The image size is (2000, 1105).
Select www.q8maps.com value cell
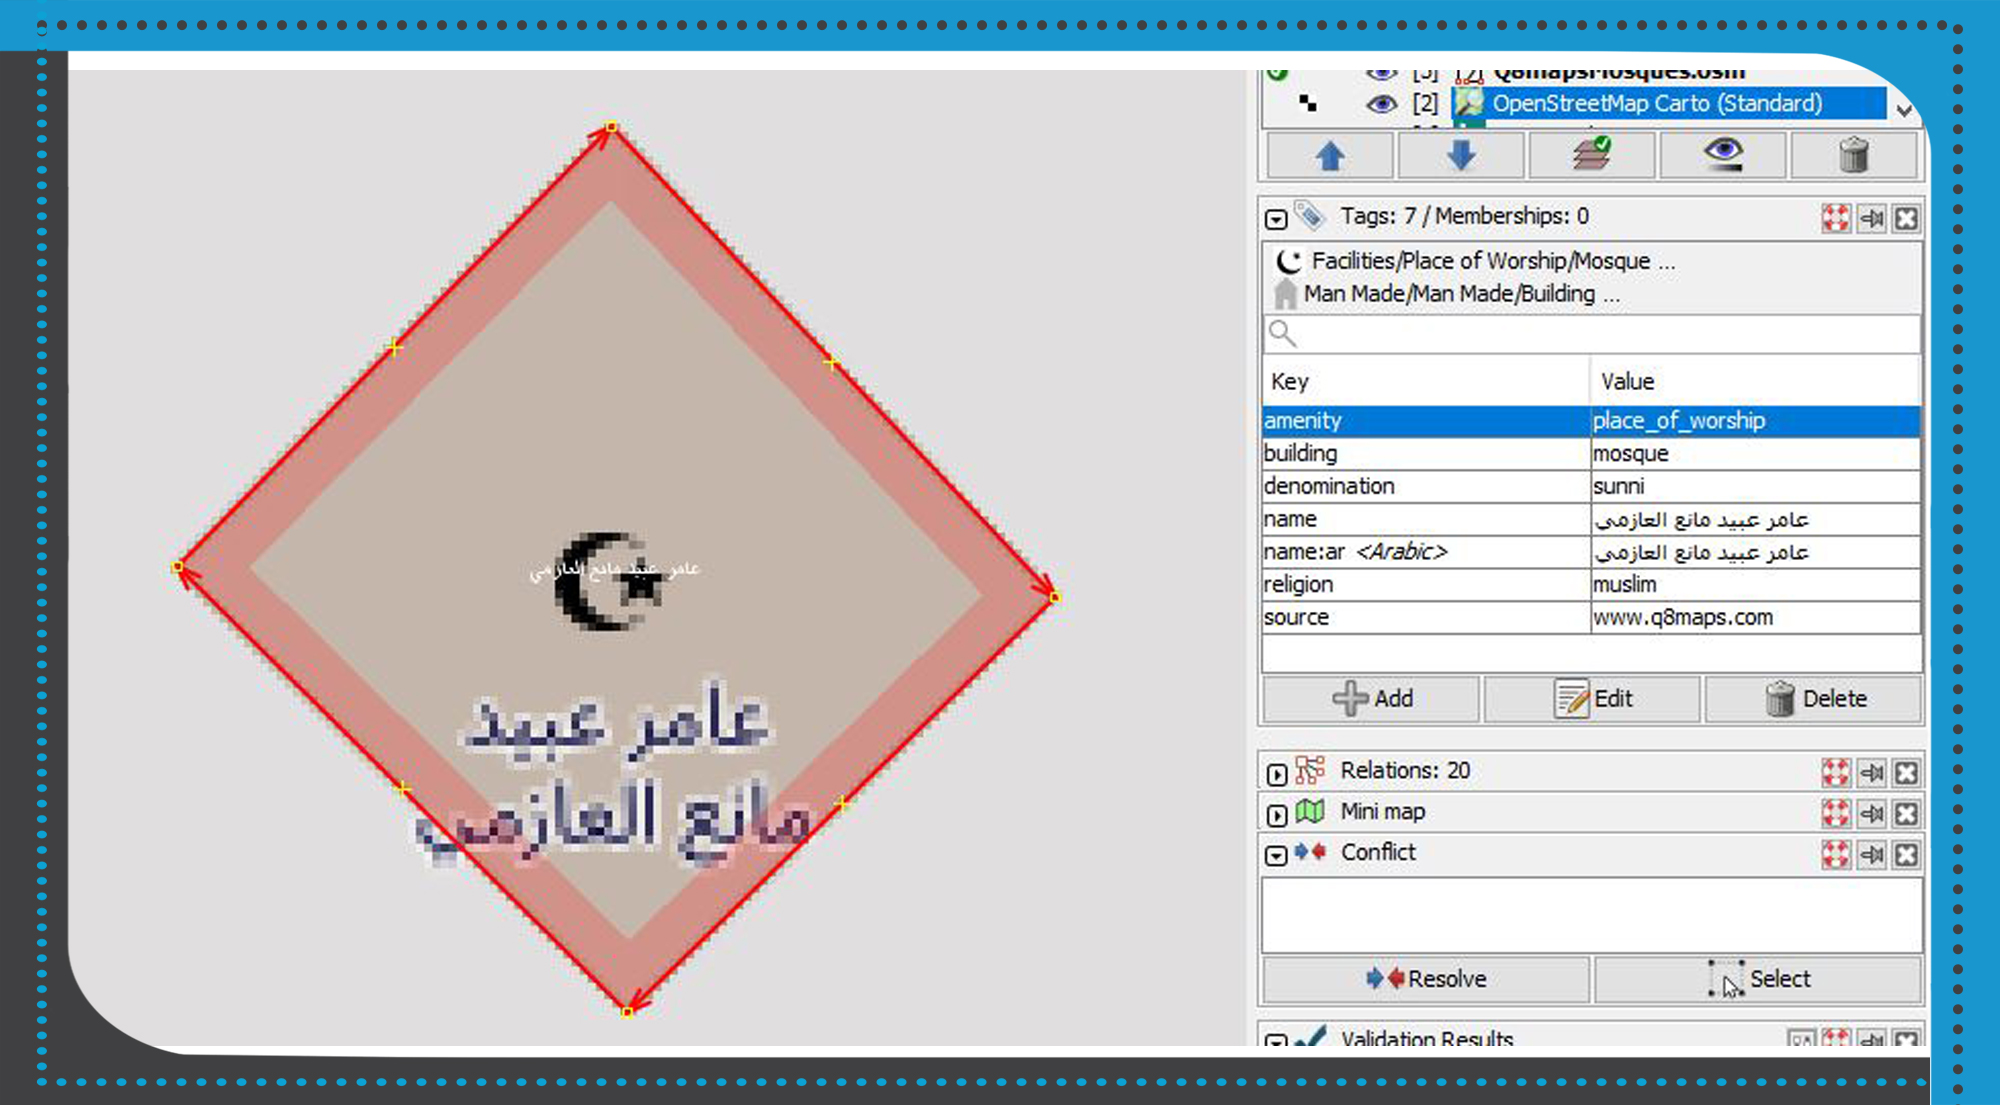1755,618
